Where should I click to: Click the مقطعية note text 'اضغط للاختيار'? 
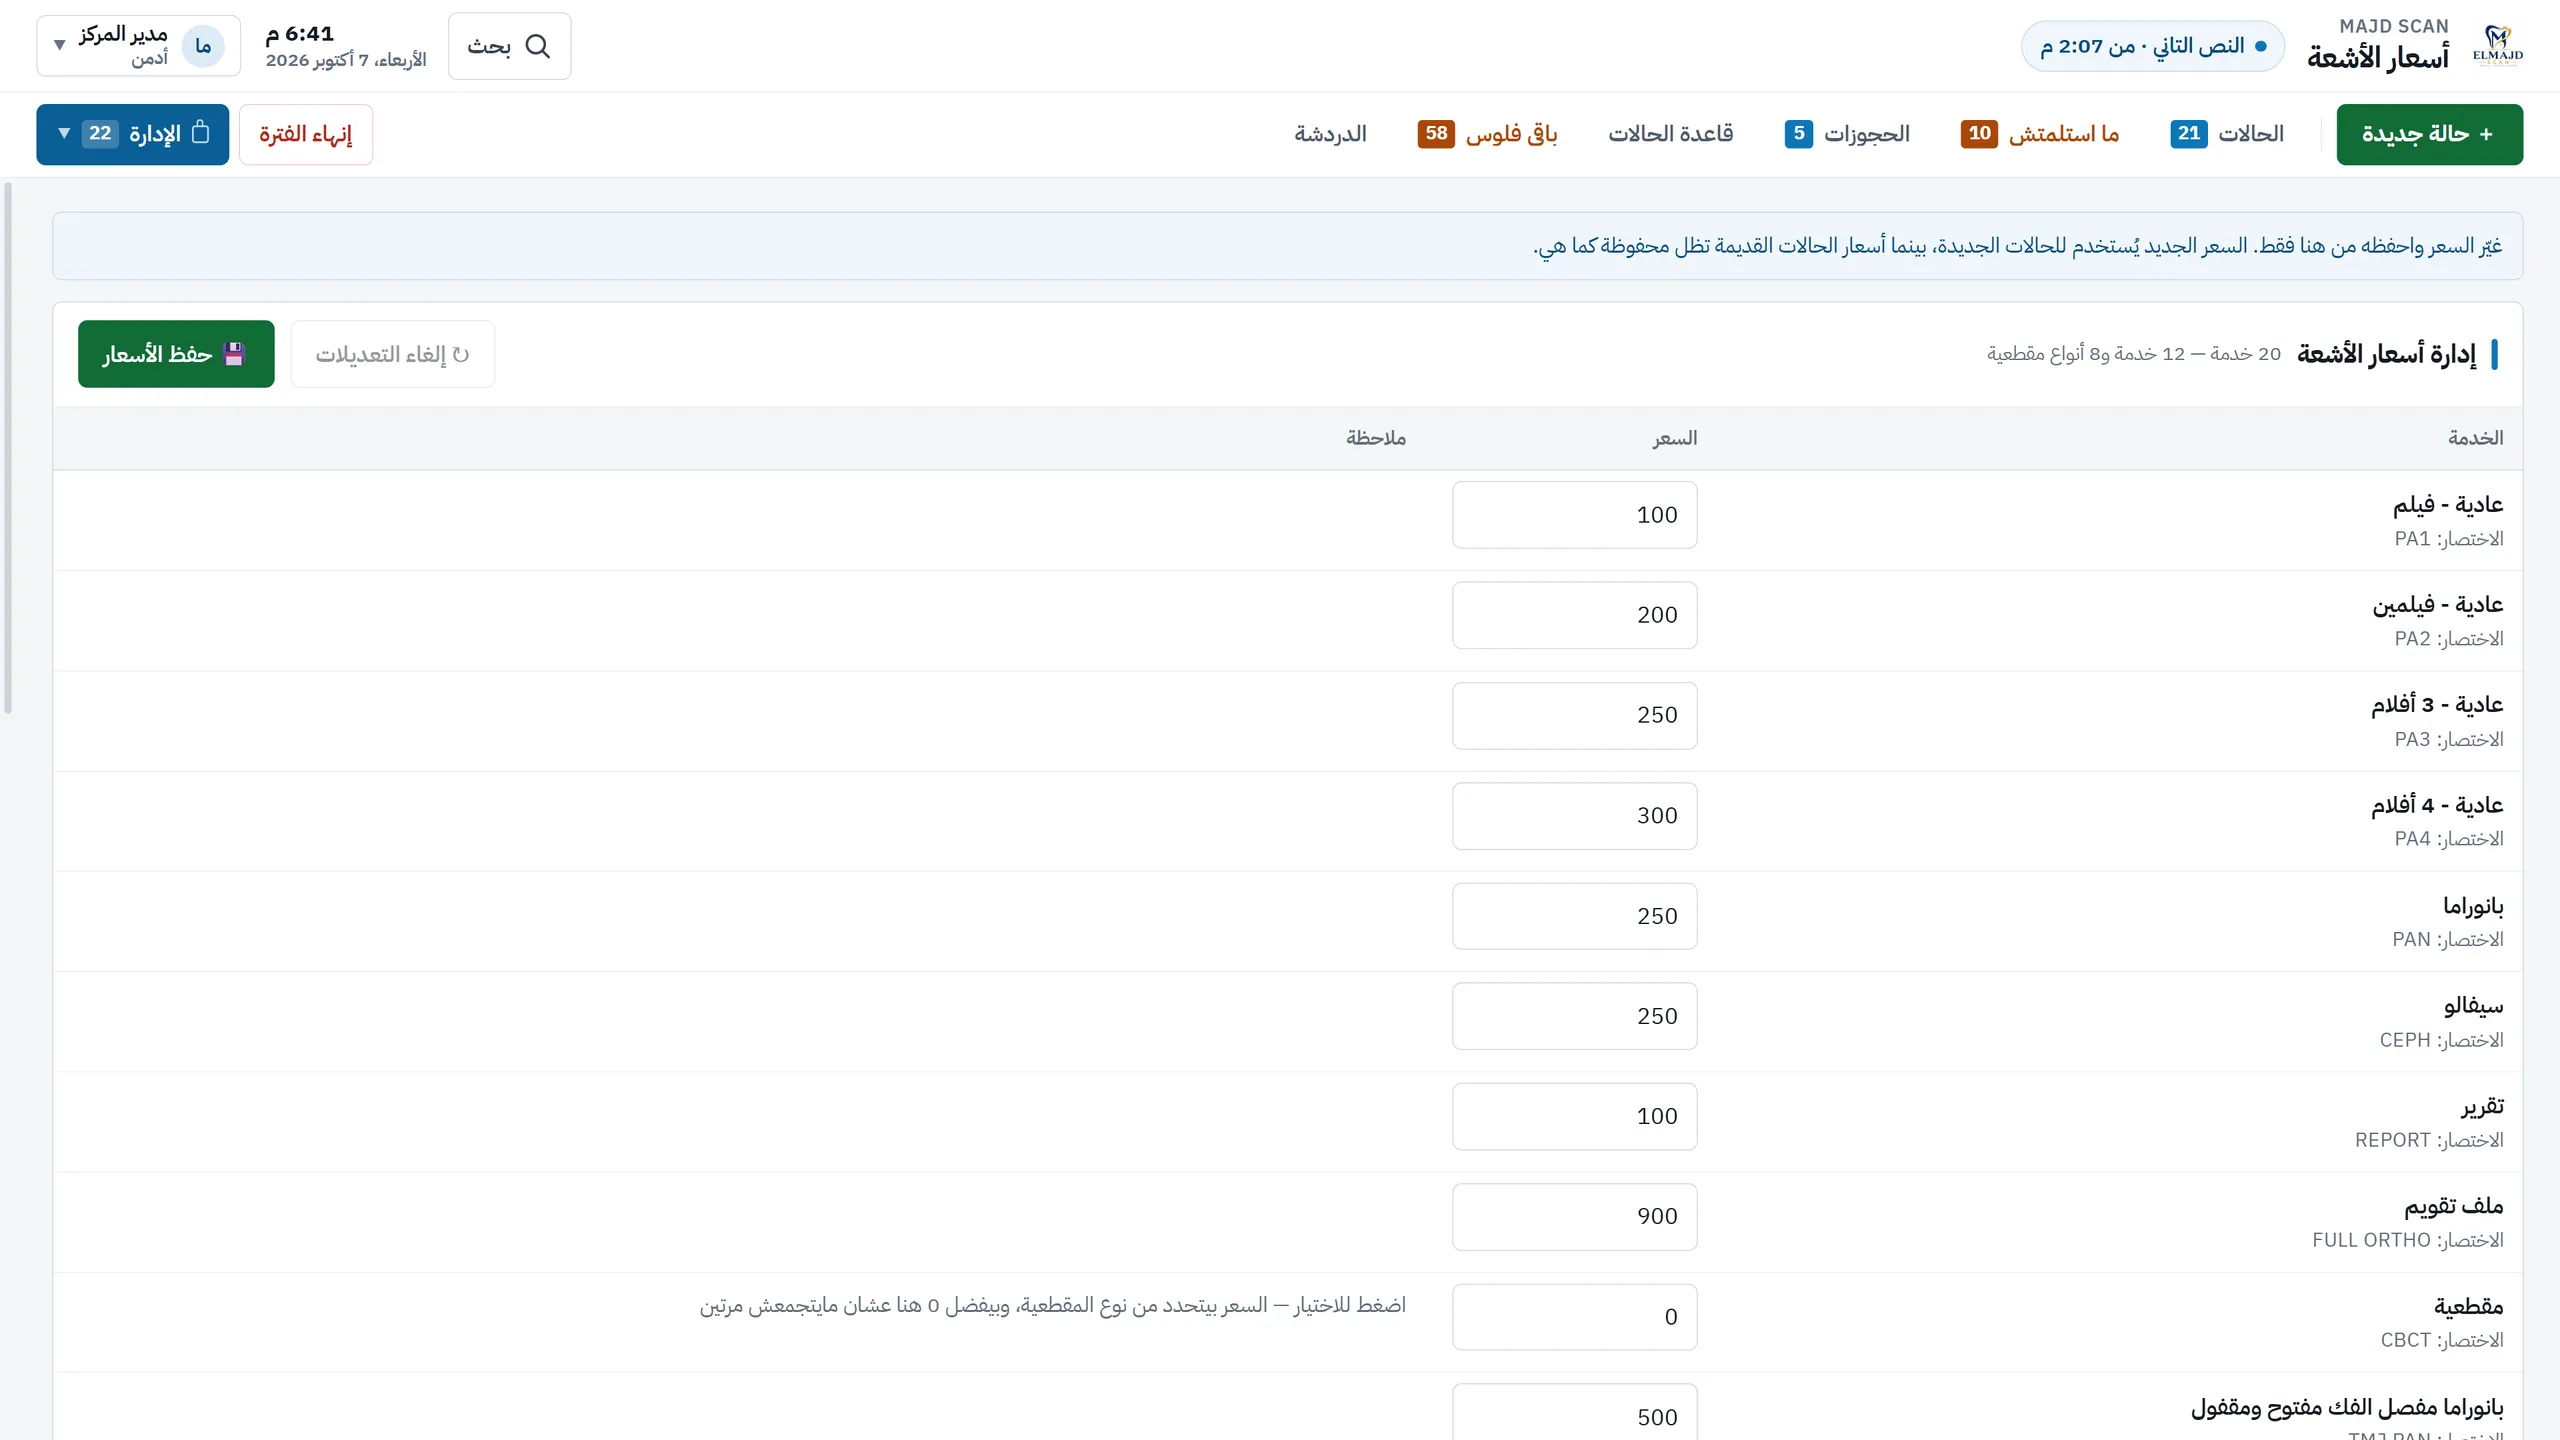1052,1305
